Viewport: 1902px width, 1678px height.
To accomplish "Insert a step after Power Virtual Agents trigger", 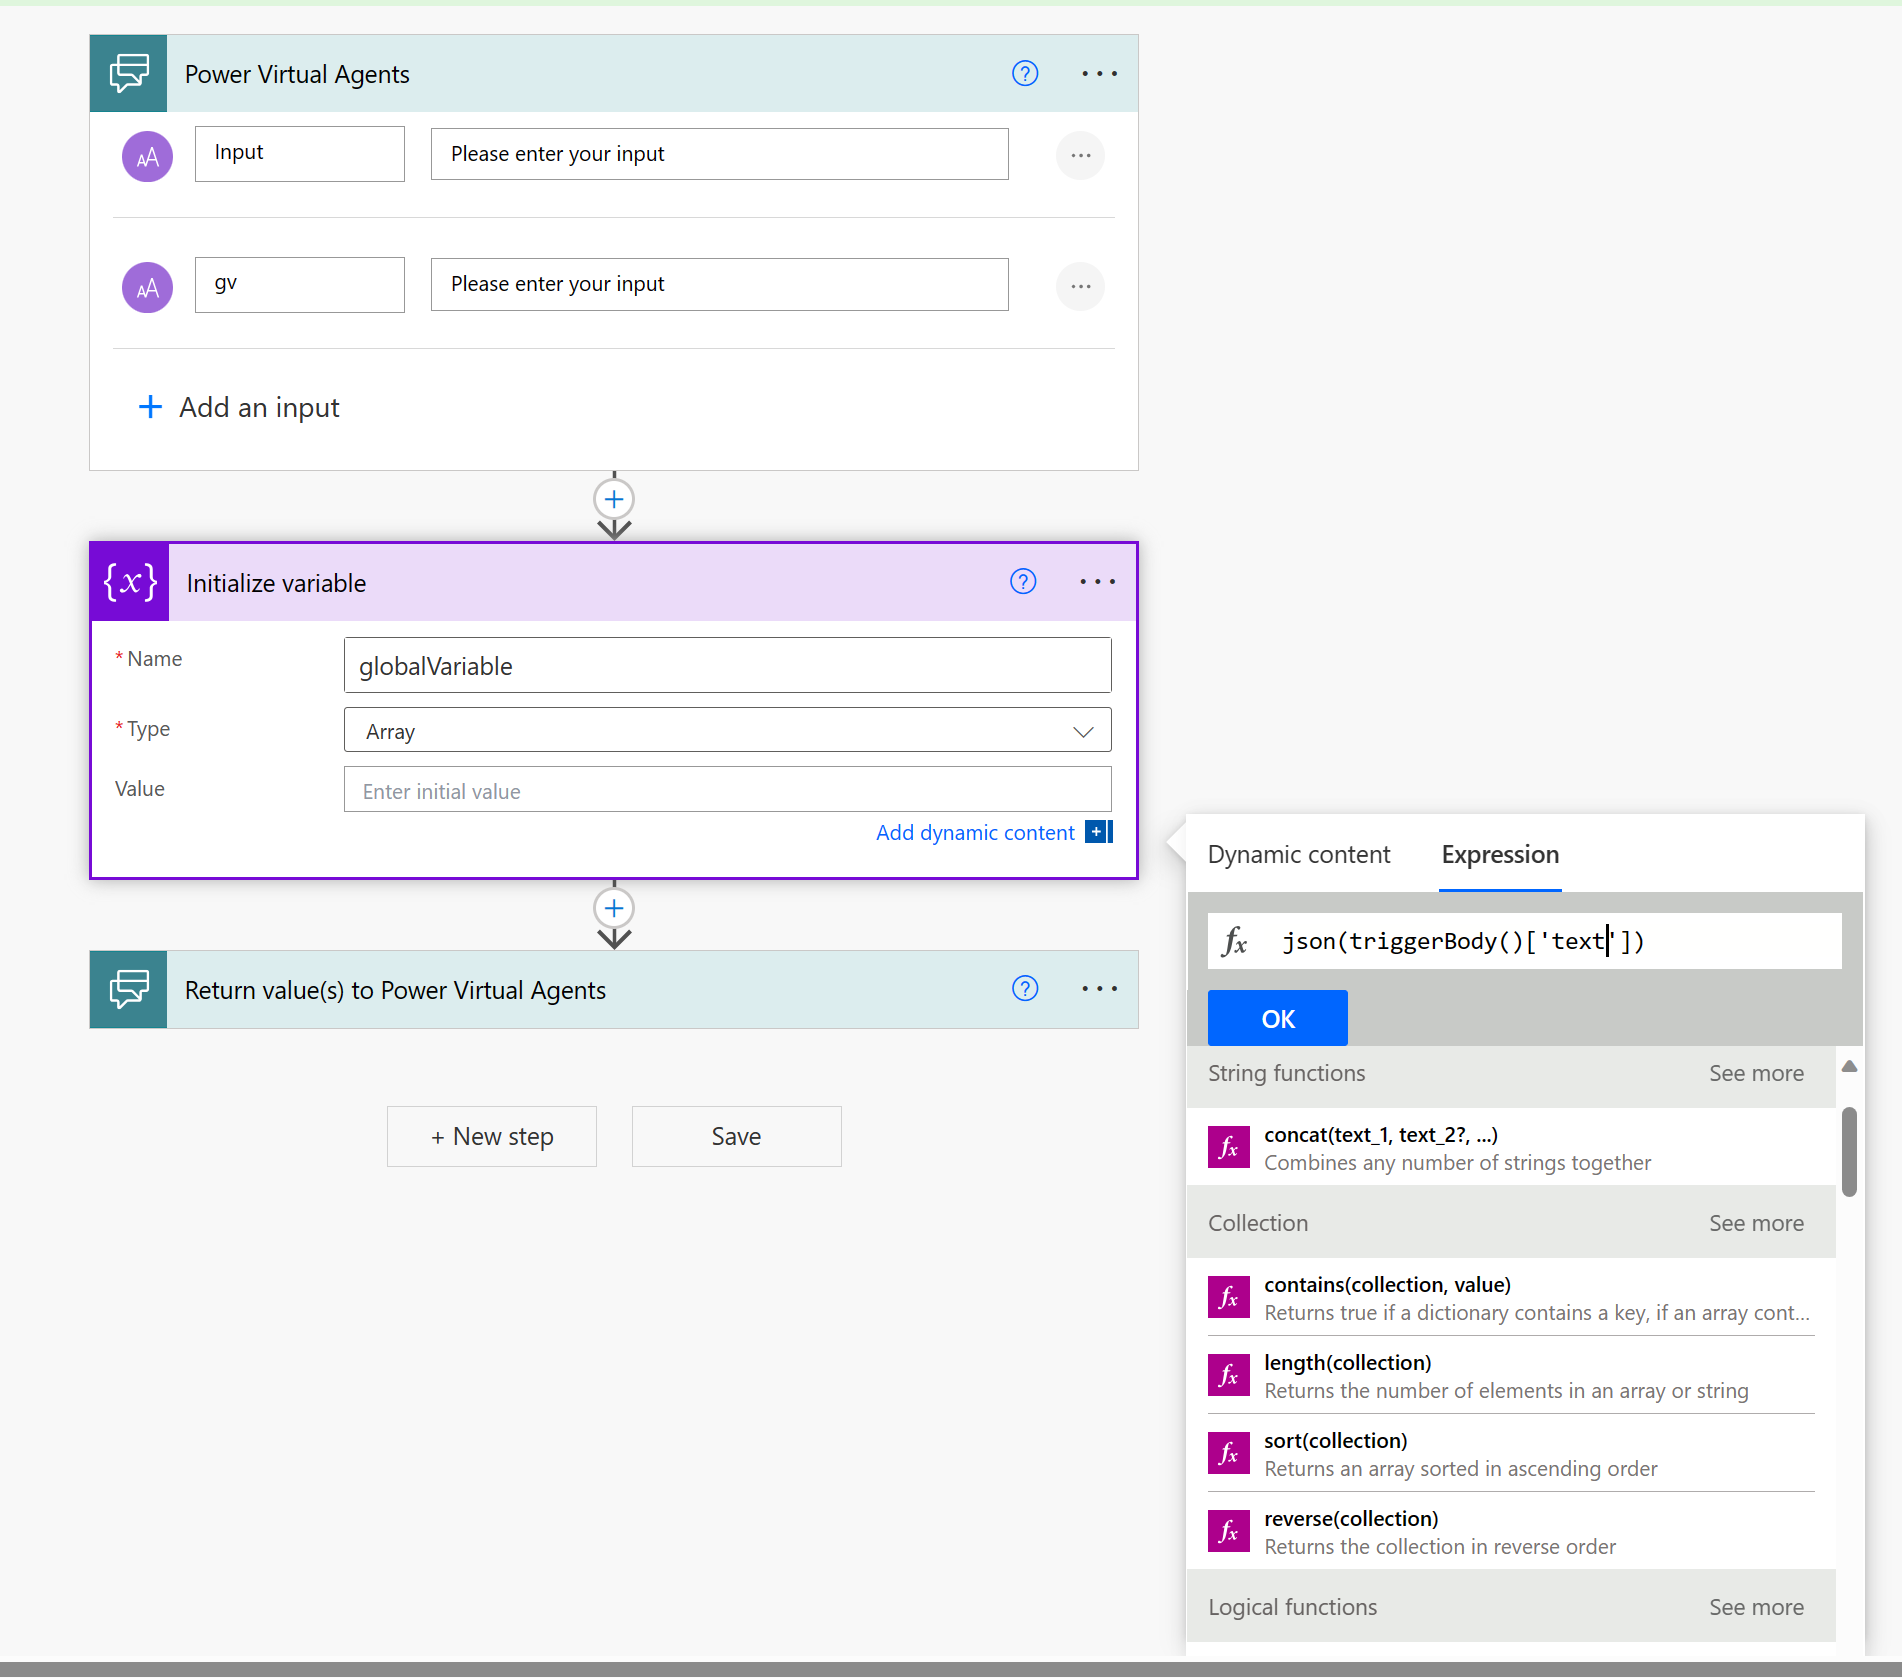I will [614, 499].
